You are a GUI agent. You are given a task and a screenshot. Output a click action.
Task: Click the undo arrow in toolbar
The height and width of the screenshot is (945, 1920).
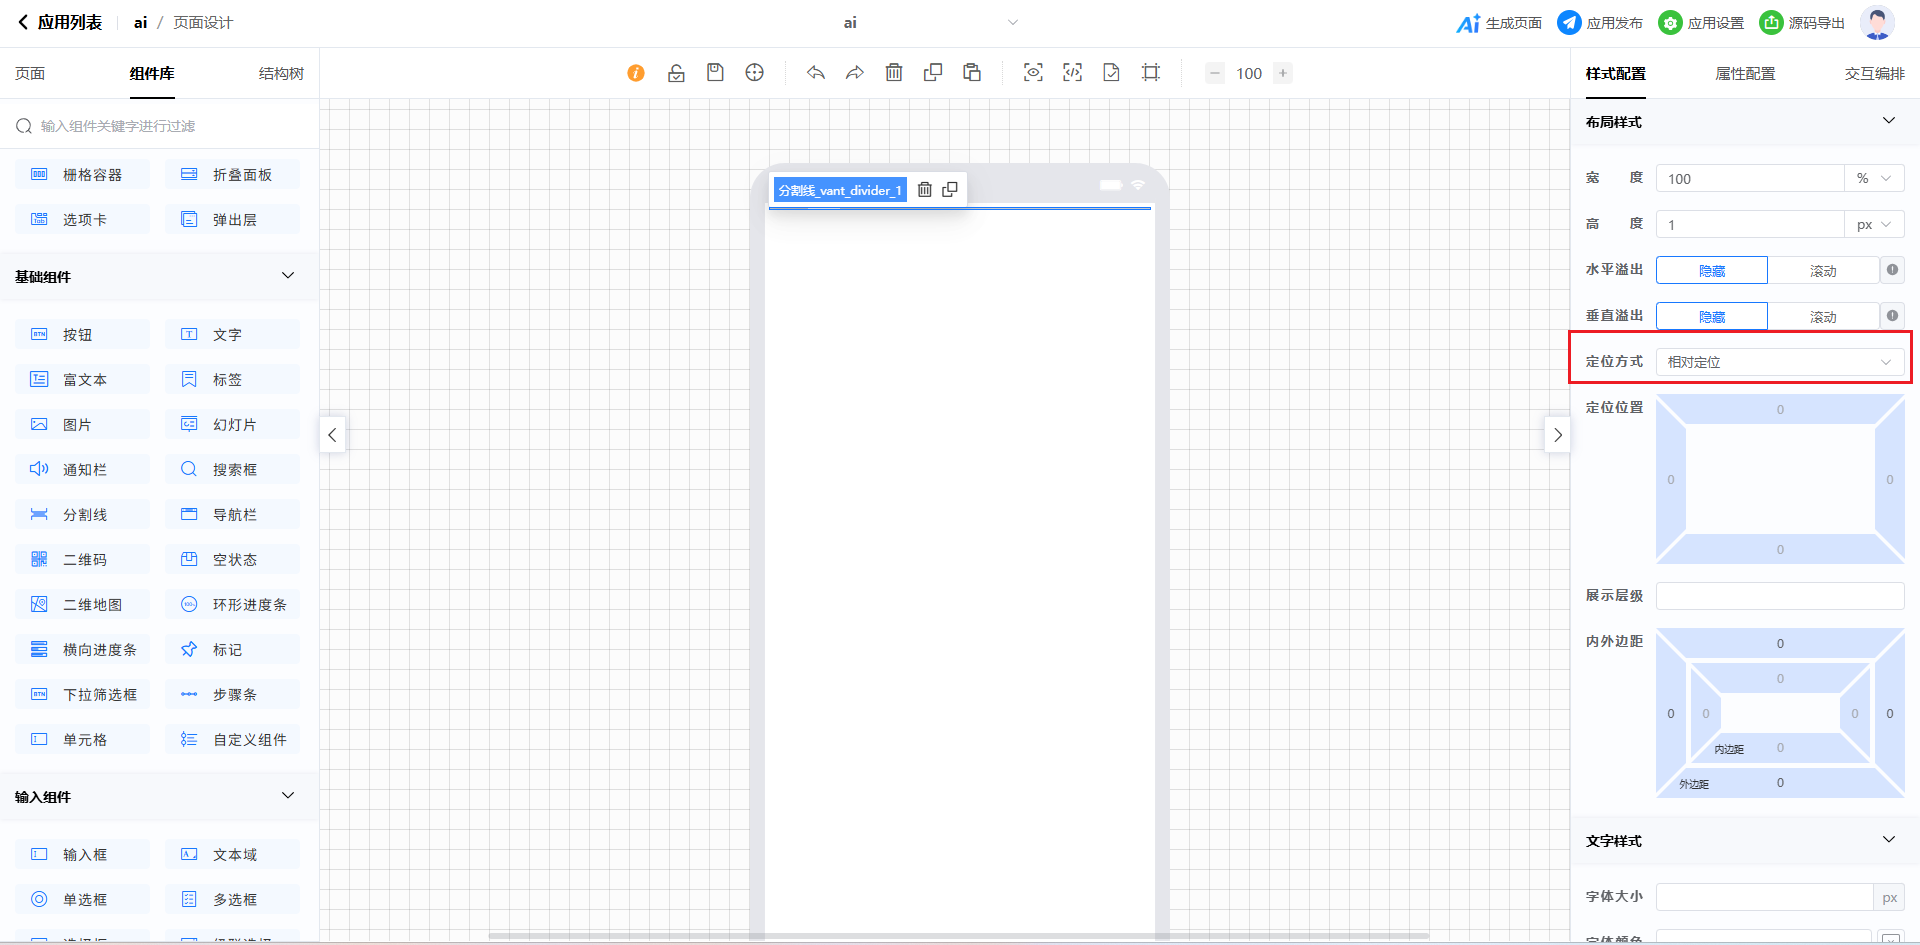[x=816, y=73]
